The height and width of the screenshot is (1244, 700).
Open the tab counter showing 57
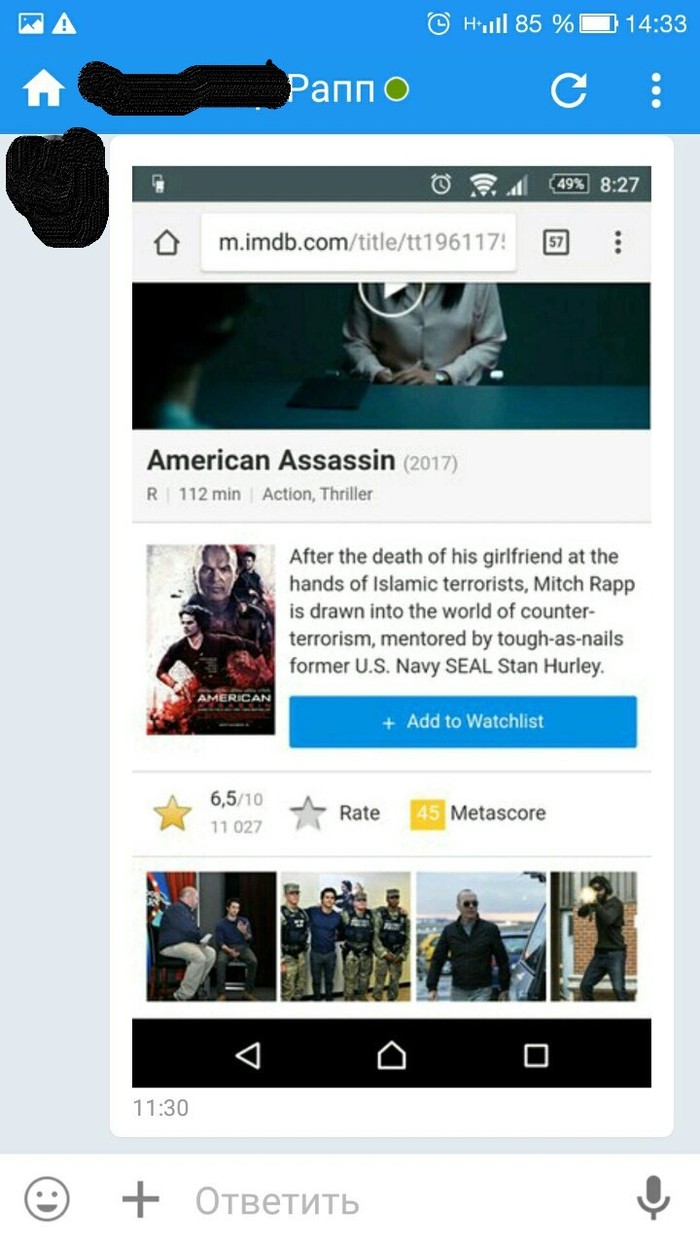[556, 242]
